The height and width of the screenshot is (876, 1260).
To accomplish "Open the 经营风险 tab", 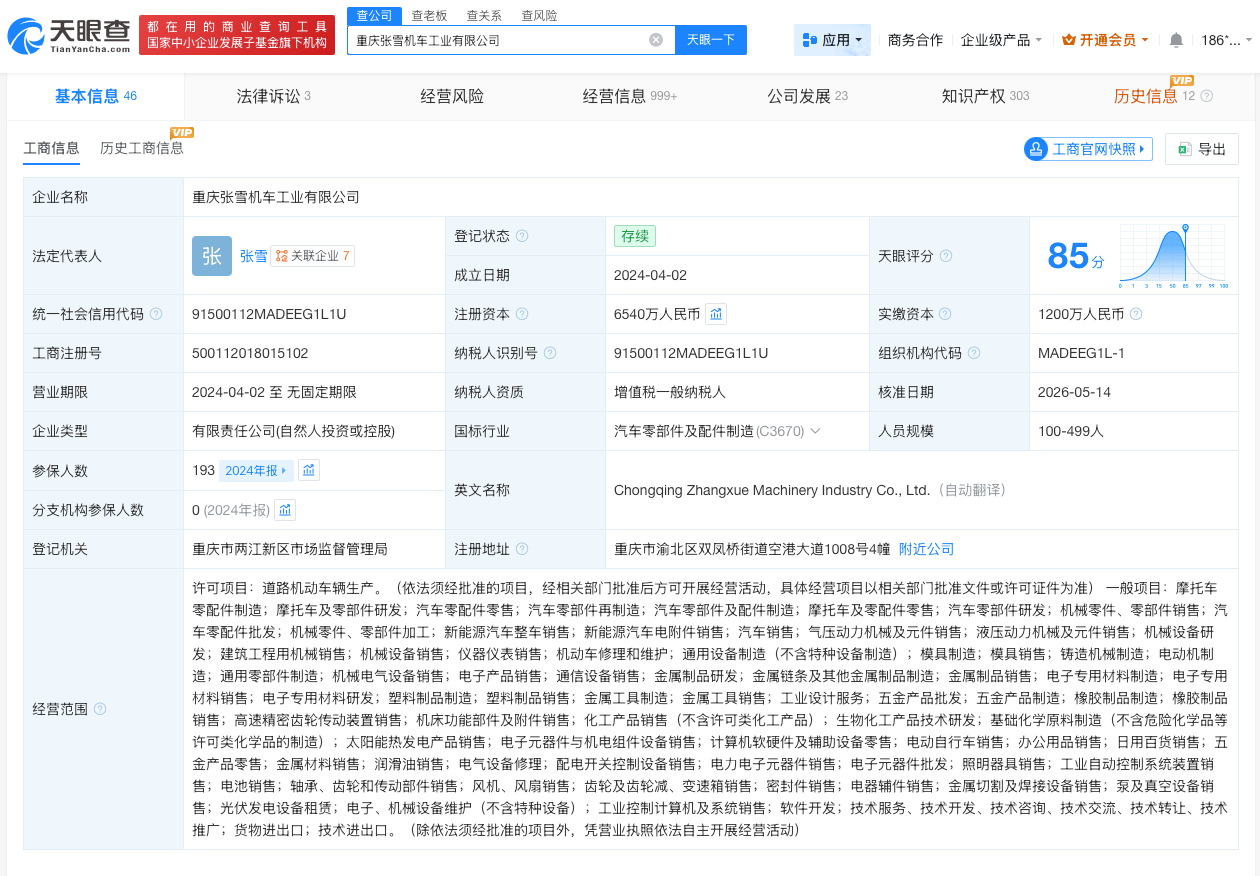I will pos(452,96).
